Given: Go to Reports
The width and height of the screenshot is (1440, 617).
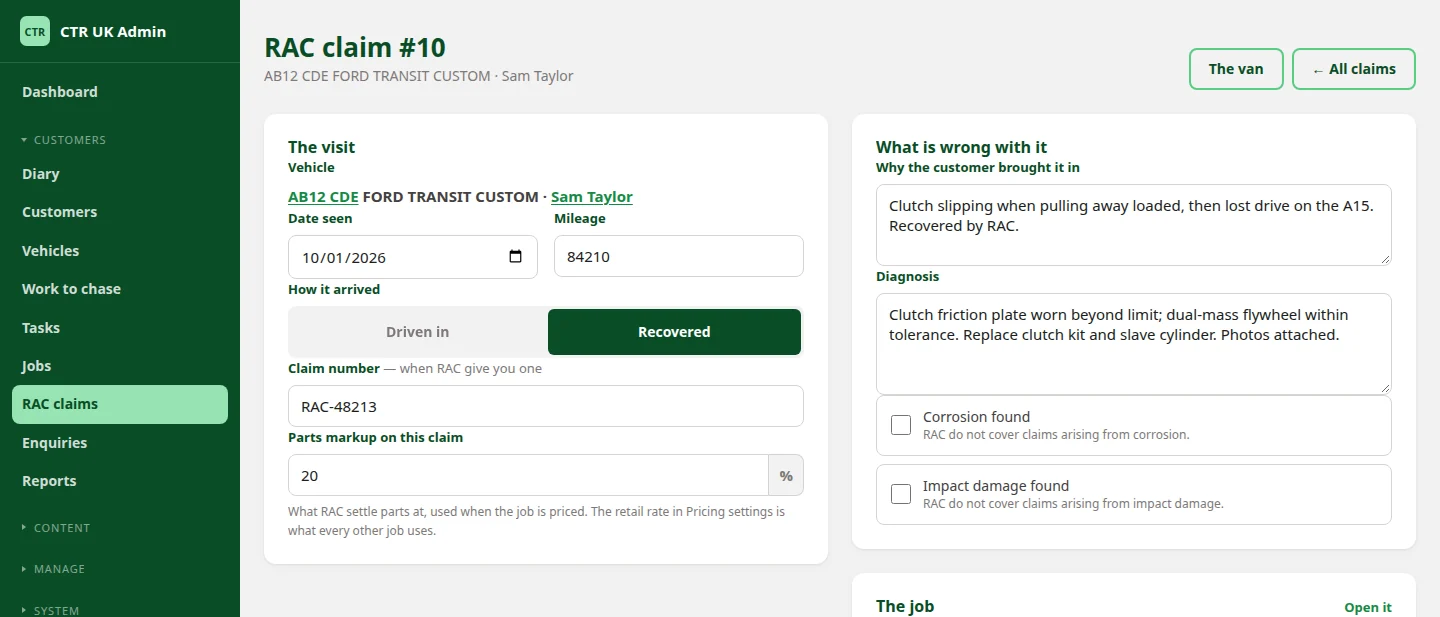Looking at the screenshot, I should coord(120,481).
